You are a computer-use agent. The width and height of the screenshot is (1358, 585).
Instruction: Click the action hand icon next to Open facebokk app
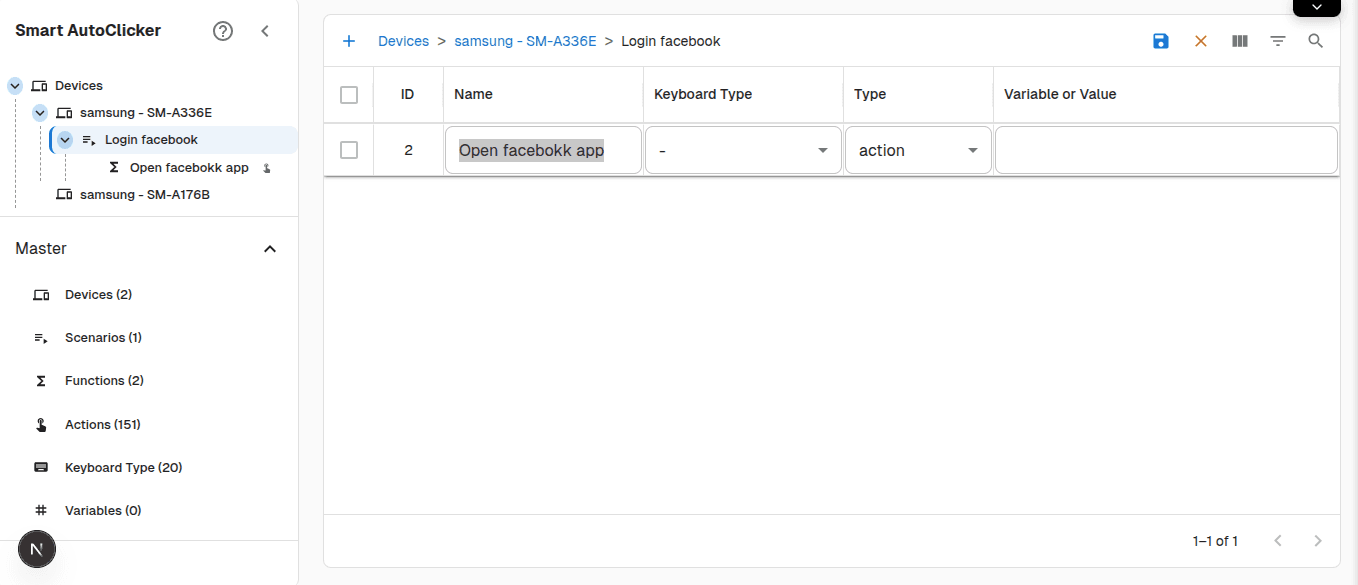(265, 167)
